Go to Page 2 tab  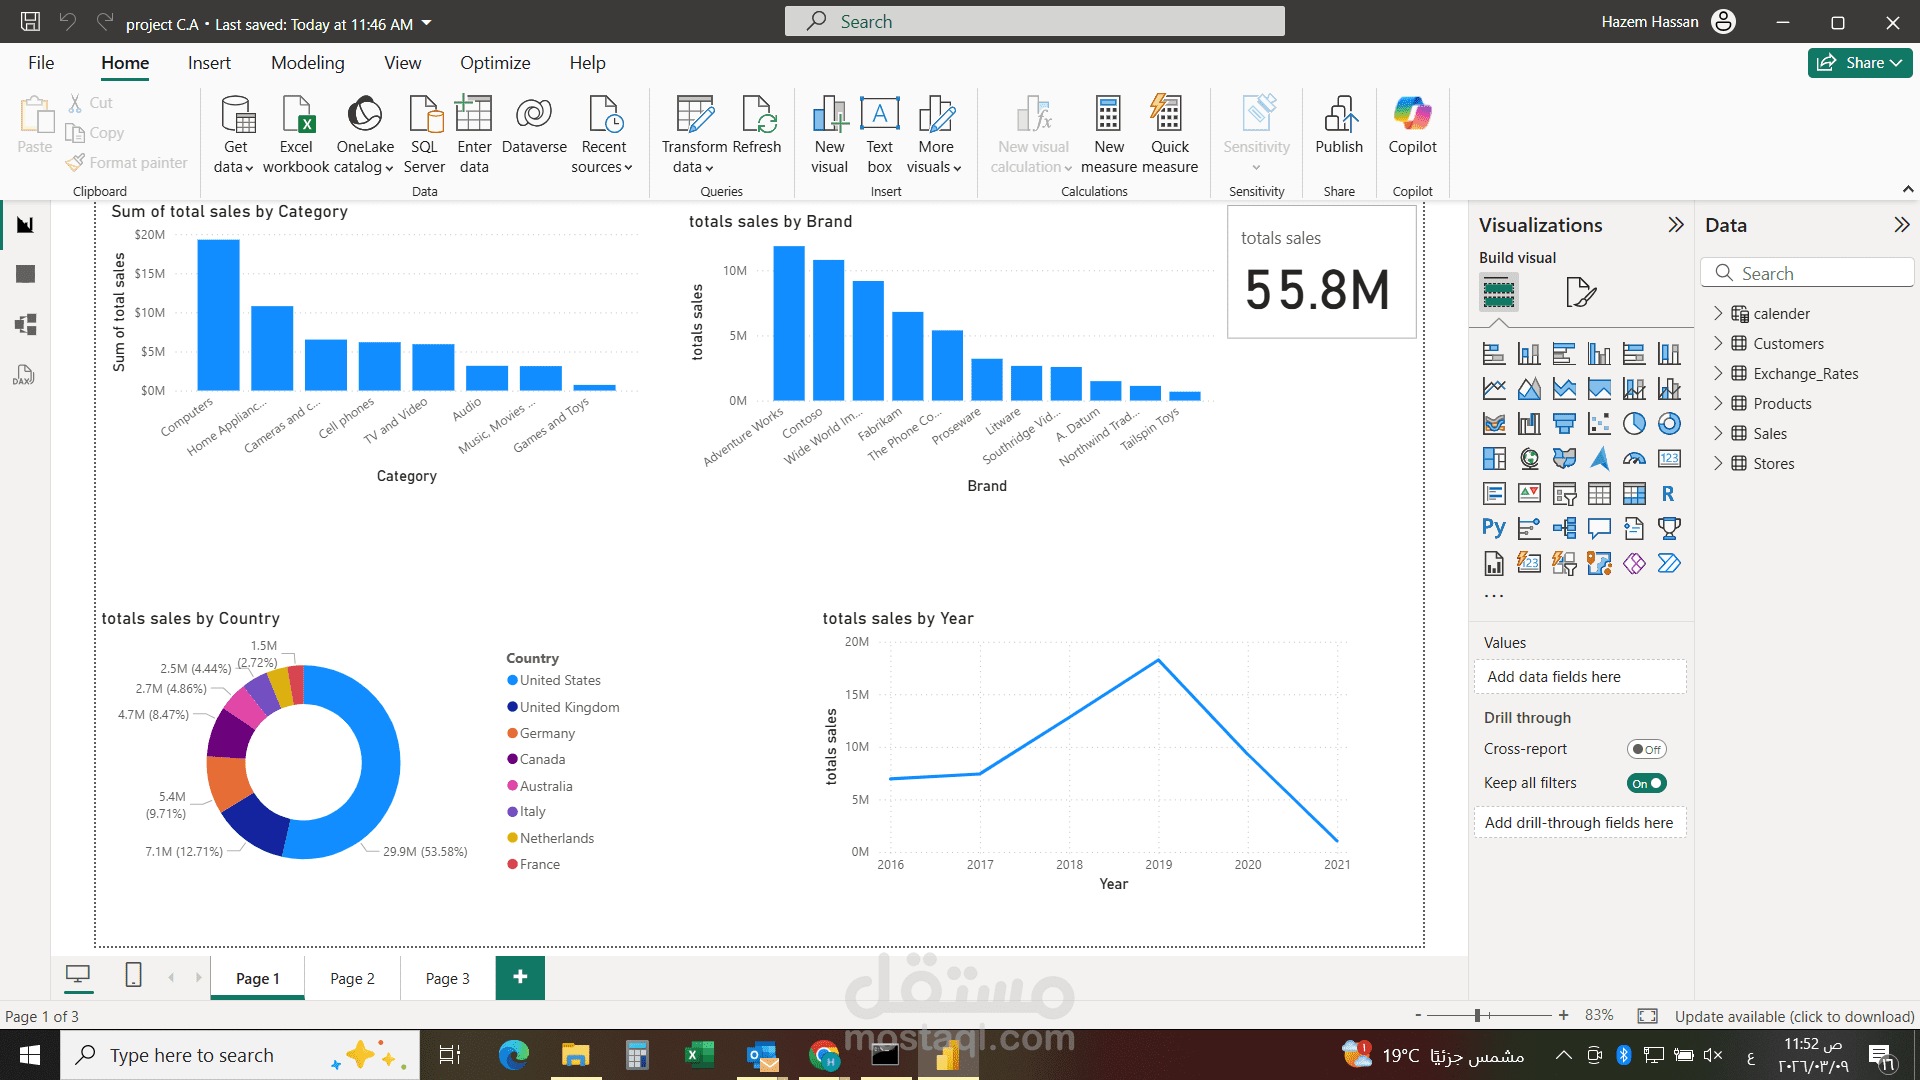tap(352, 978)
